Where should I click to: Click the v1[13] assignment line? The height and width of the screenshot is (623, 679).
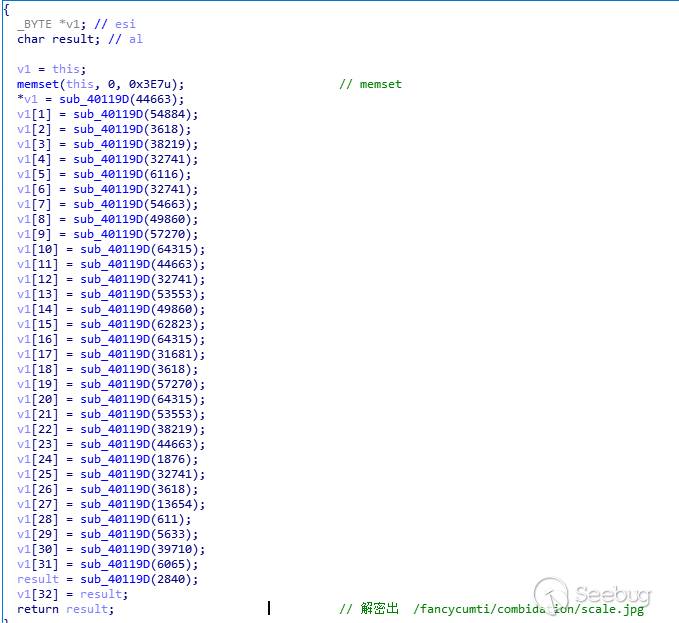[x=111, y=294]
